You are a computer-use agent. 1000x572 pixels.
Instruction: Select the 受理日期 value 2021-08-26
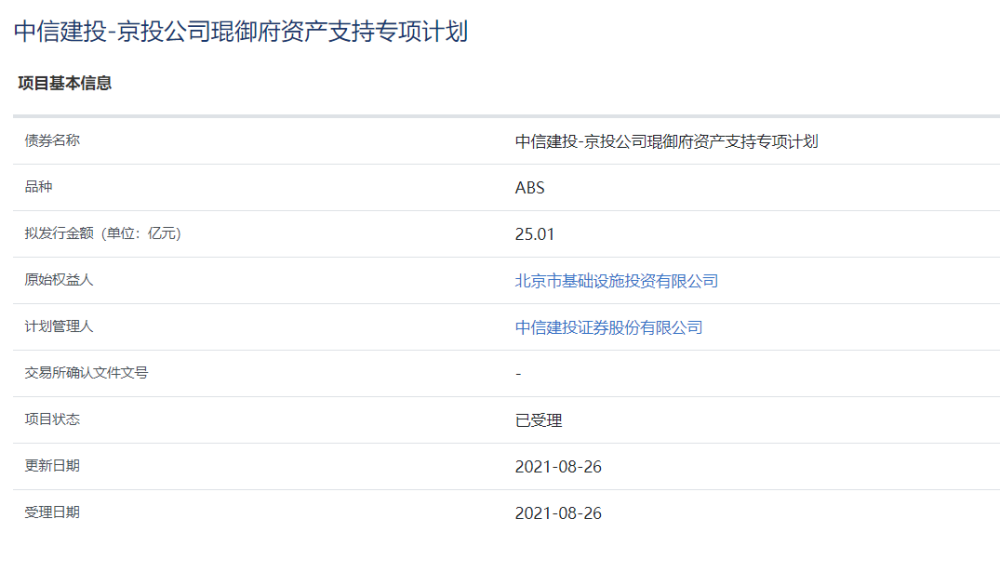(558, 513)
